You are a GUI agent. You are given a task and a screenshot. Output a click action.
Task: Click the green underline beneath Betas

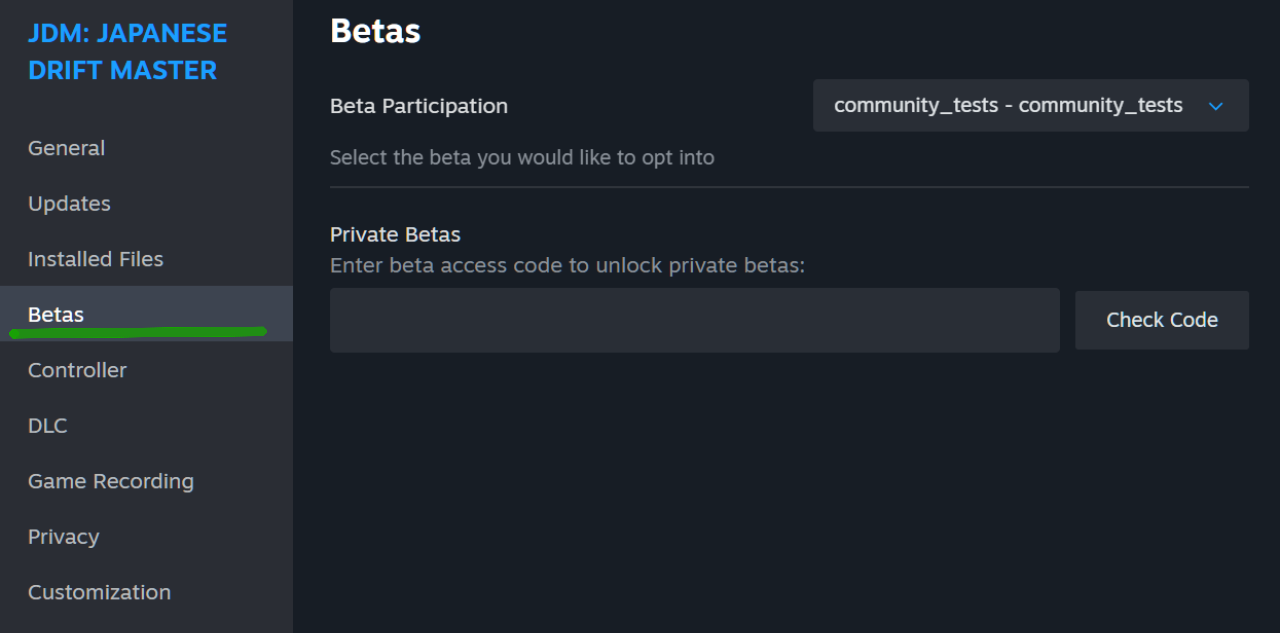click(x=138, y=332)
